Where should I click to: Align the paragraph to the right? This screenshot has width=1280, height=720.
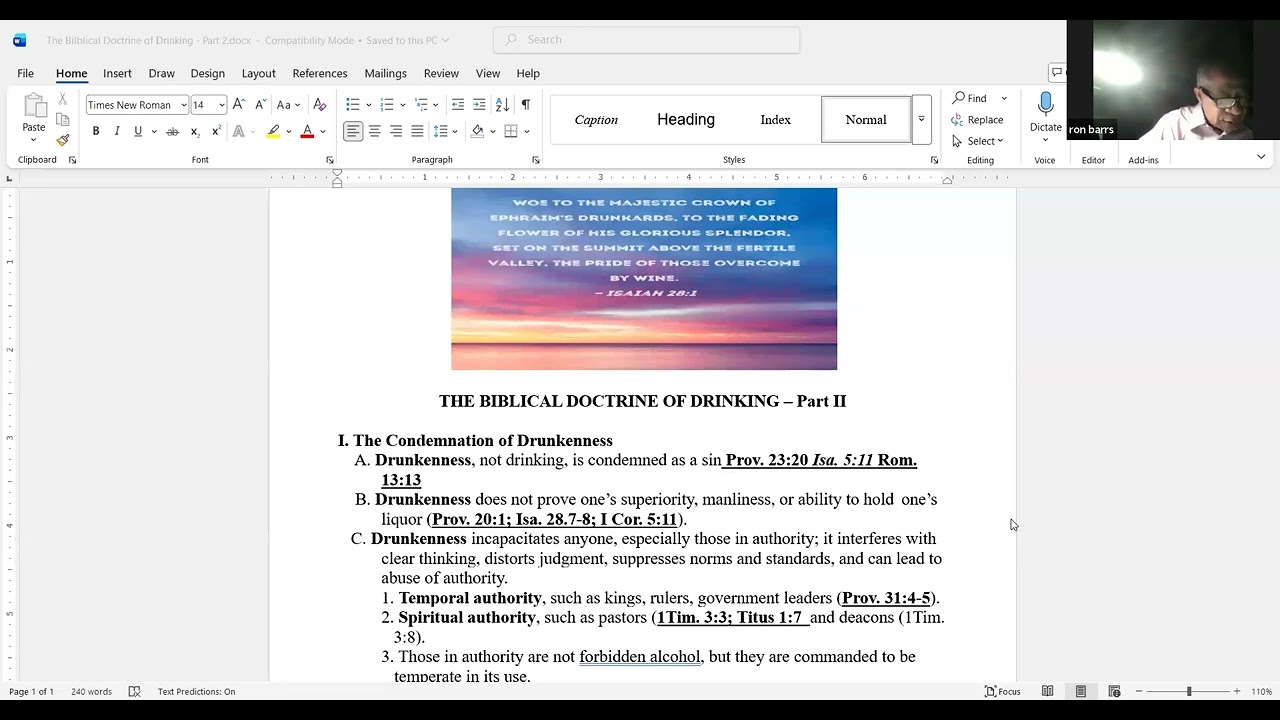pyautogui.click(x=396, y=132)
